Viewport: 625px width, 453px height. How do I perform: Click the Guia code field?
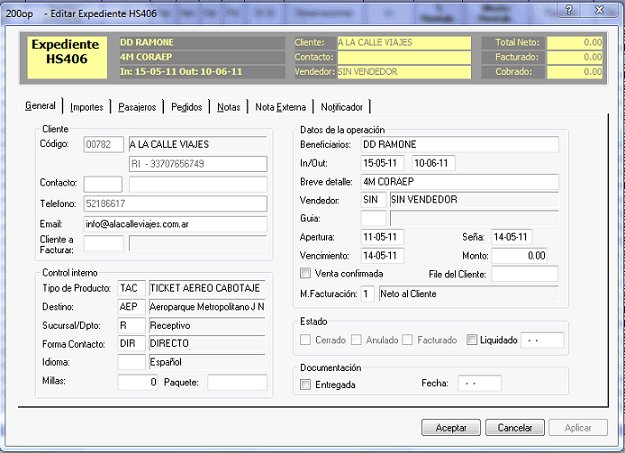click(x=373, y=218)
